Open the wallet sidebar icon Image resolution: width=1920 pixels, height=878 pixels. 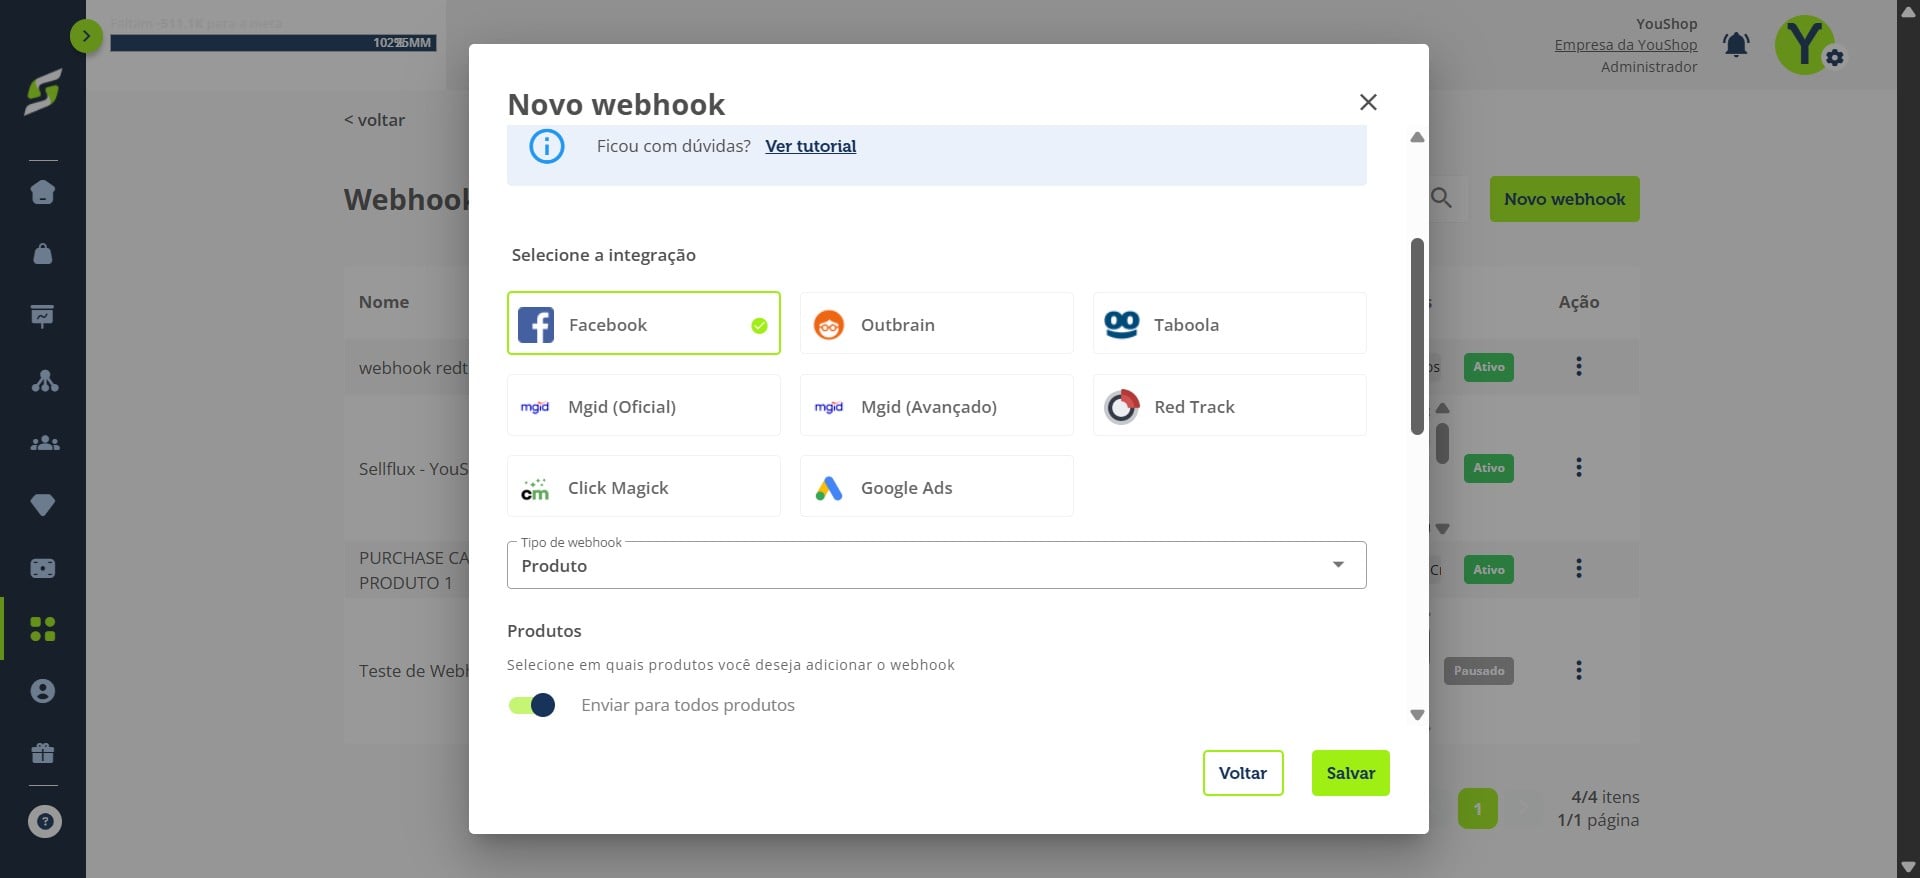point(43,568)
